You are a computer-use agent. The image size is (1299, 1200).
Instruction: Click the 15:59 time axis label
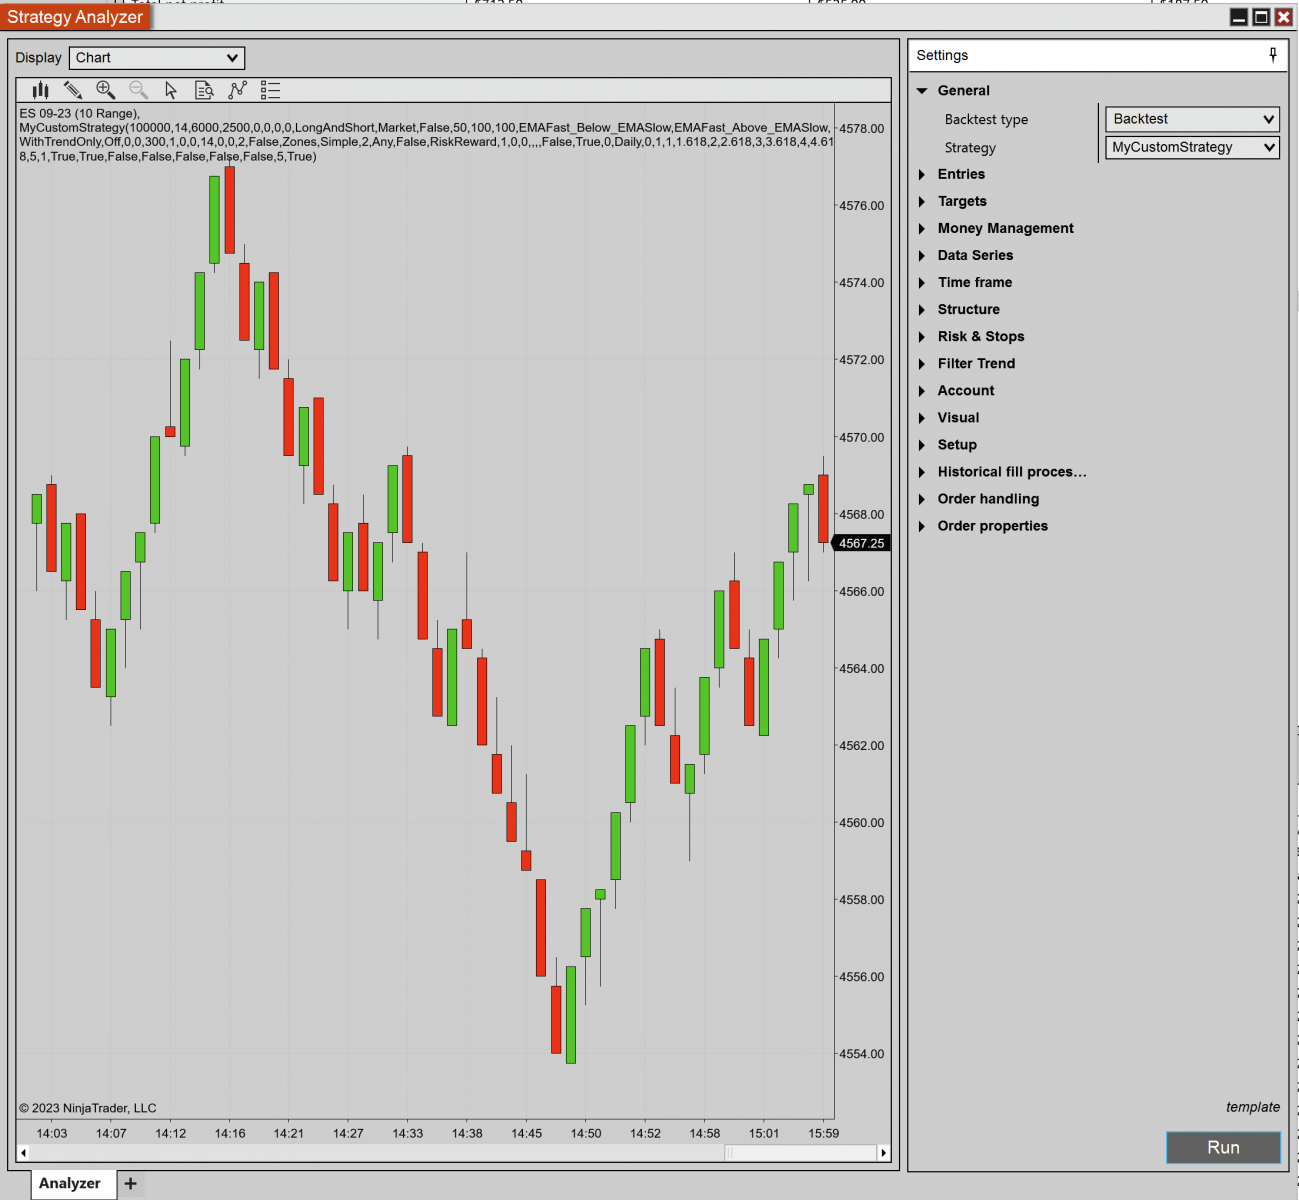(824, 1134)
